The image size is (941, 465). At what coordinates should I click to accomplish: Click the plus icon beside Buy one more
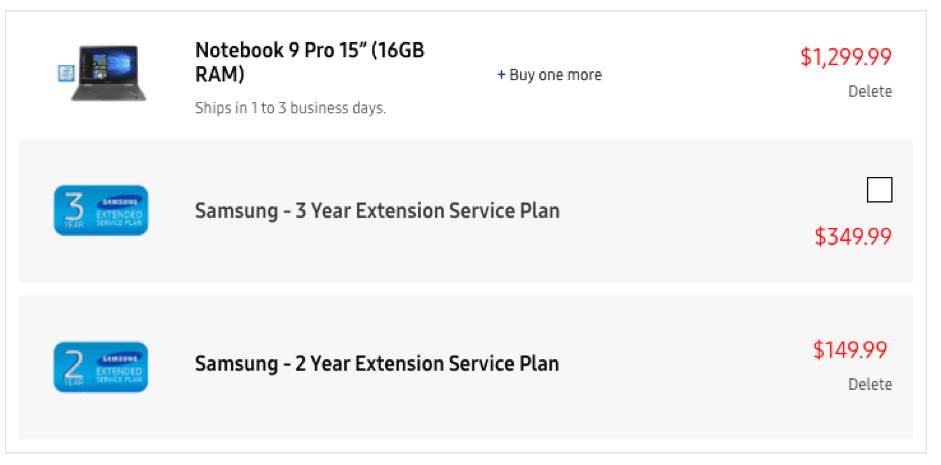tap(501, 75)
